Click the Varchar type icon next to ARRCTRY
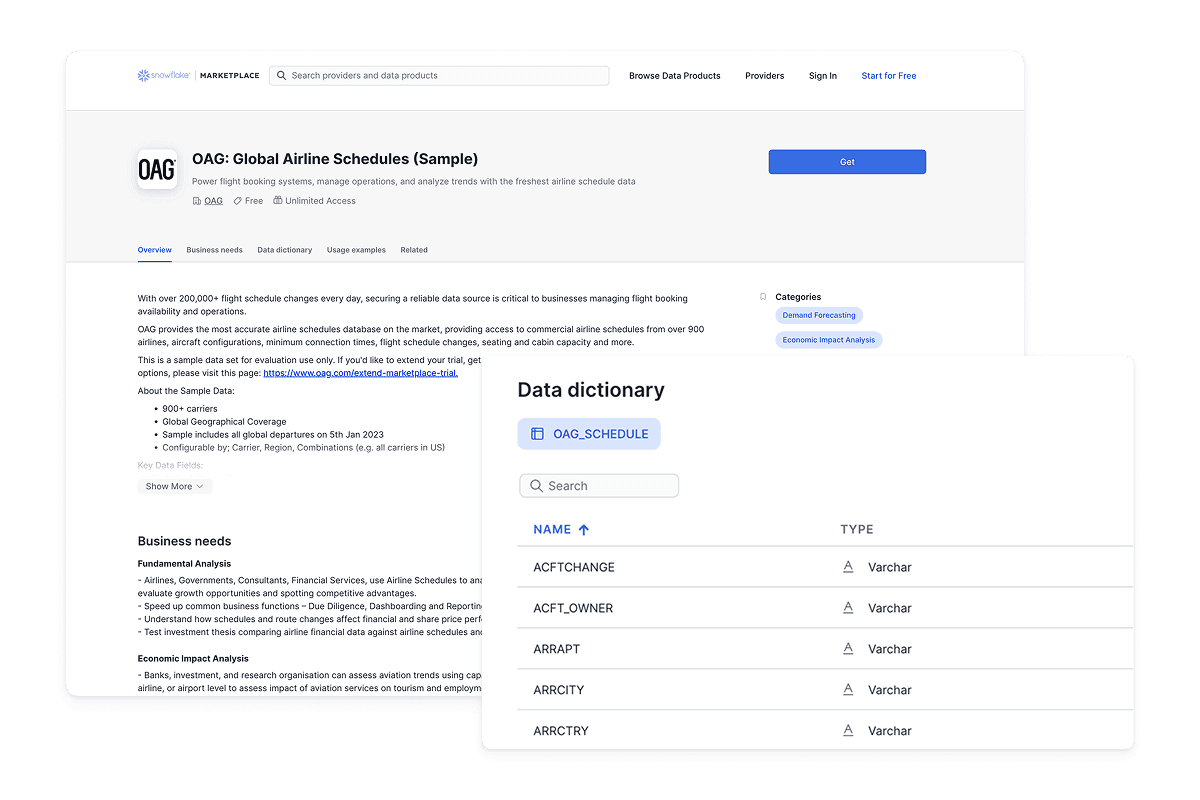This screenshot has width=1200, height=800. (x=847, y=730)
